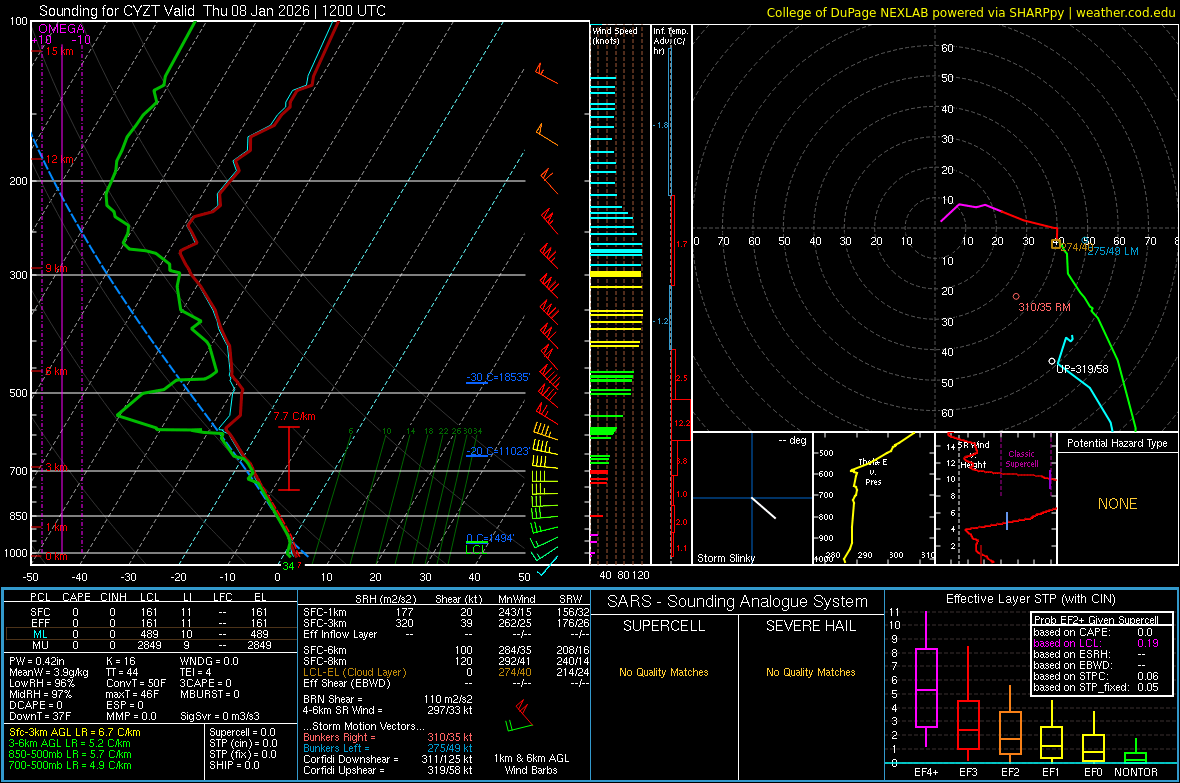
Task: Click the NONE hazard type value
Action: click(1117, 504)
